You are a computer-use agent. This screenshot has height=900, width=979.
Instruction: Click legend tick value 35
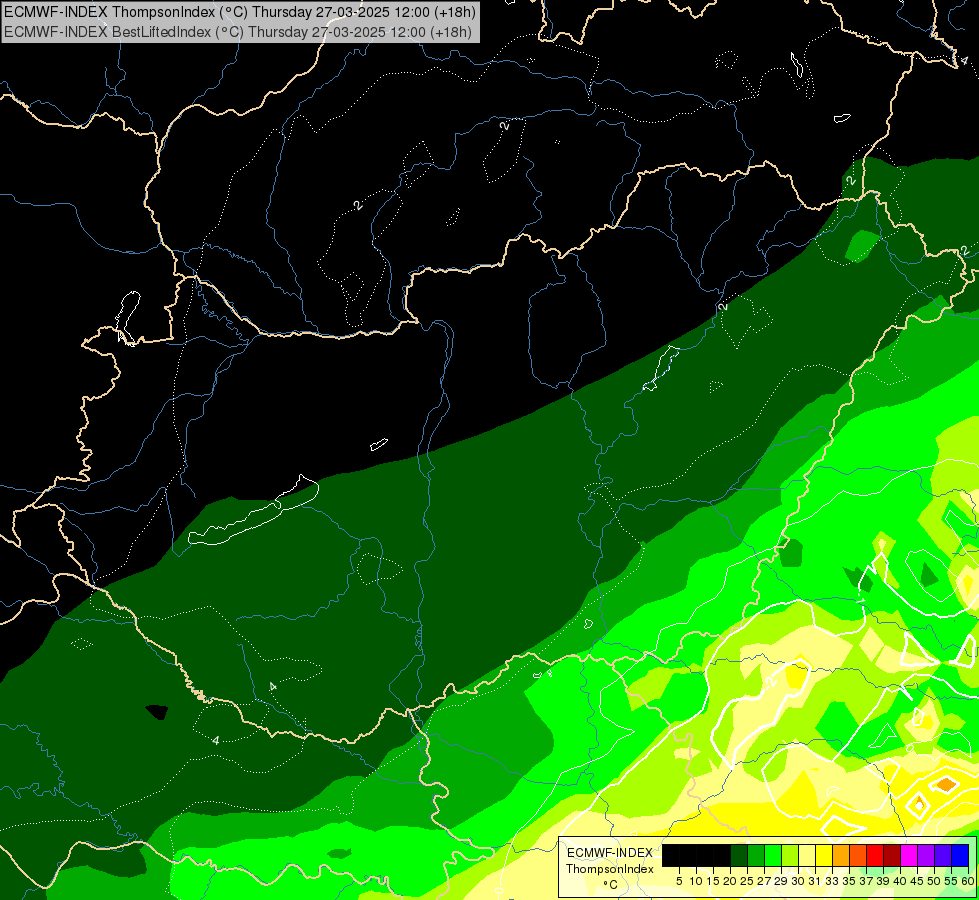tap(850, 881)
